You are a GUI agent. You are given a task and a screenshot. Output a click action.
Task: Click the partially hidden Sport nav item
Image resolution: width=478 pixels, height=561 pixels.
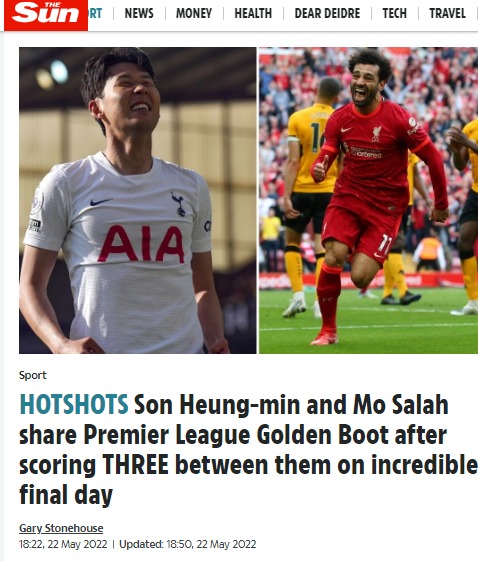[95, 14]
